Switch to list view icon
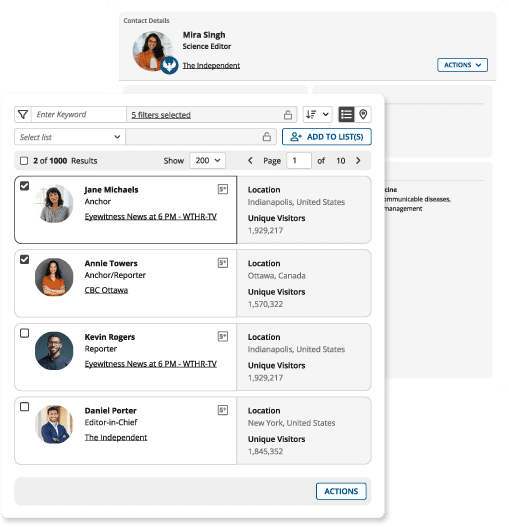Screen dimensions: 509x527 click(346, 115)
